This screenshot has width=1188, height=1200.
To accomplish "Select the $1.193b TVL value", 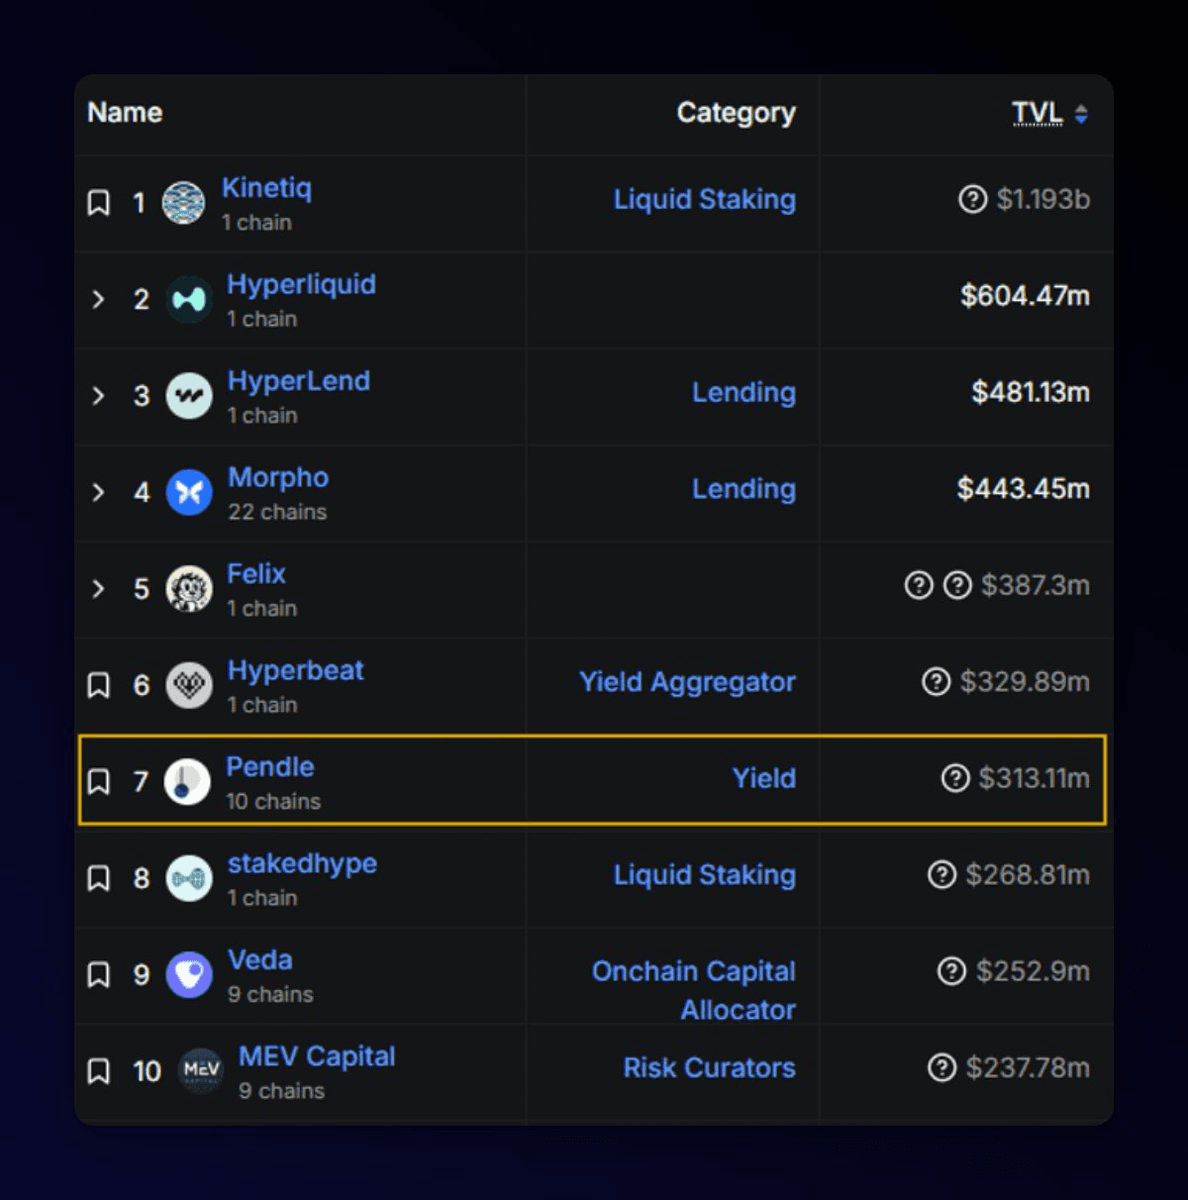I will [x=1043, y=199].
